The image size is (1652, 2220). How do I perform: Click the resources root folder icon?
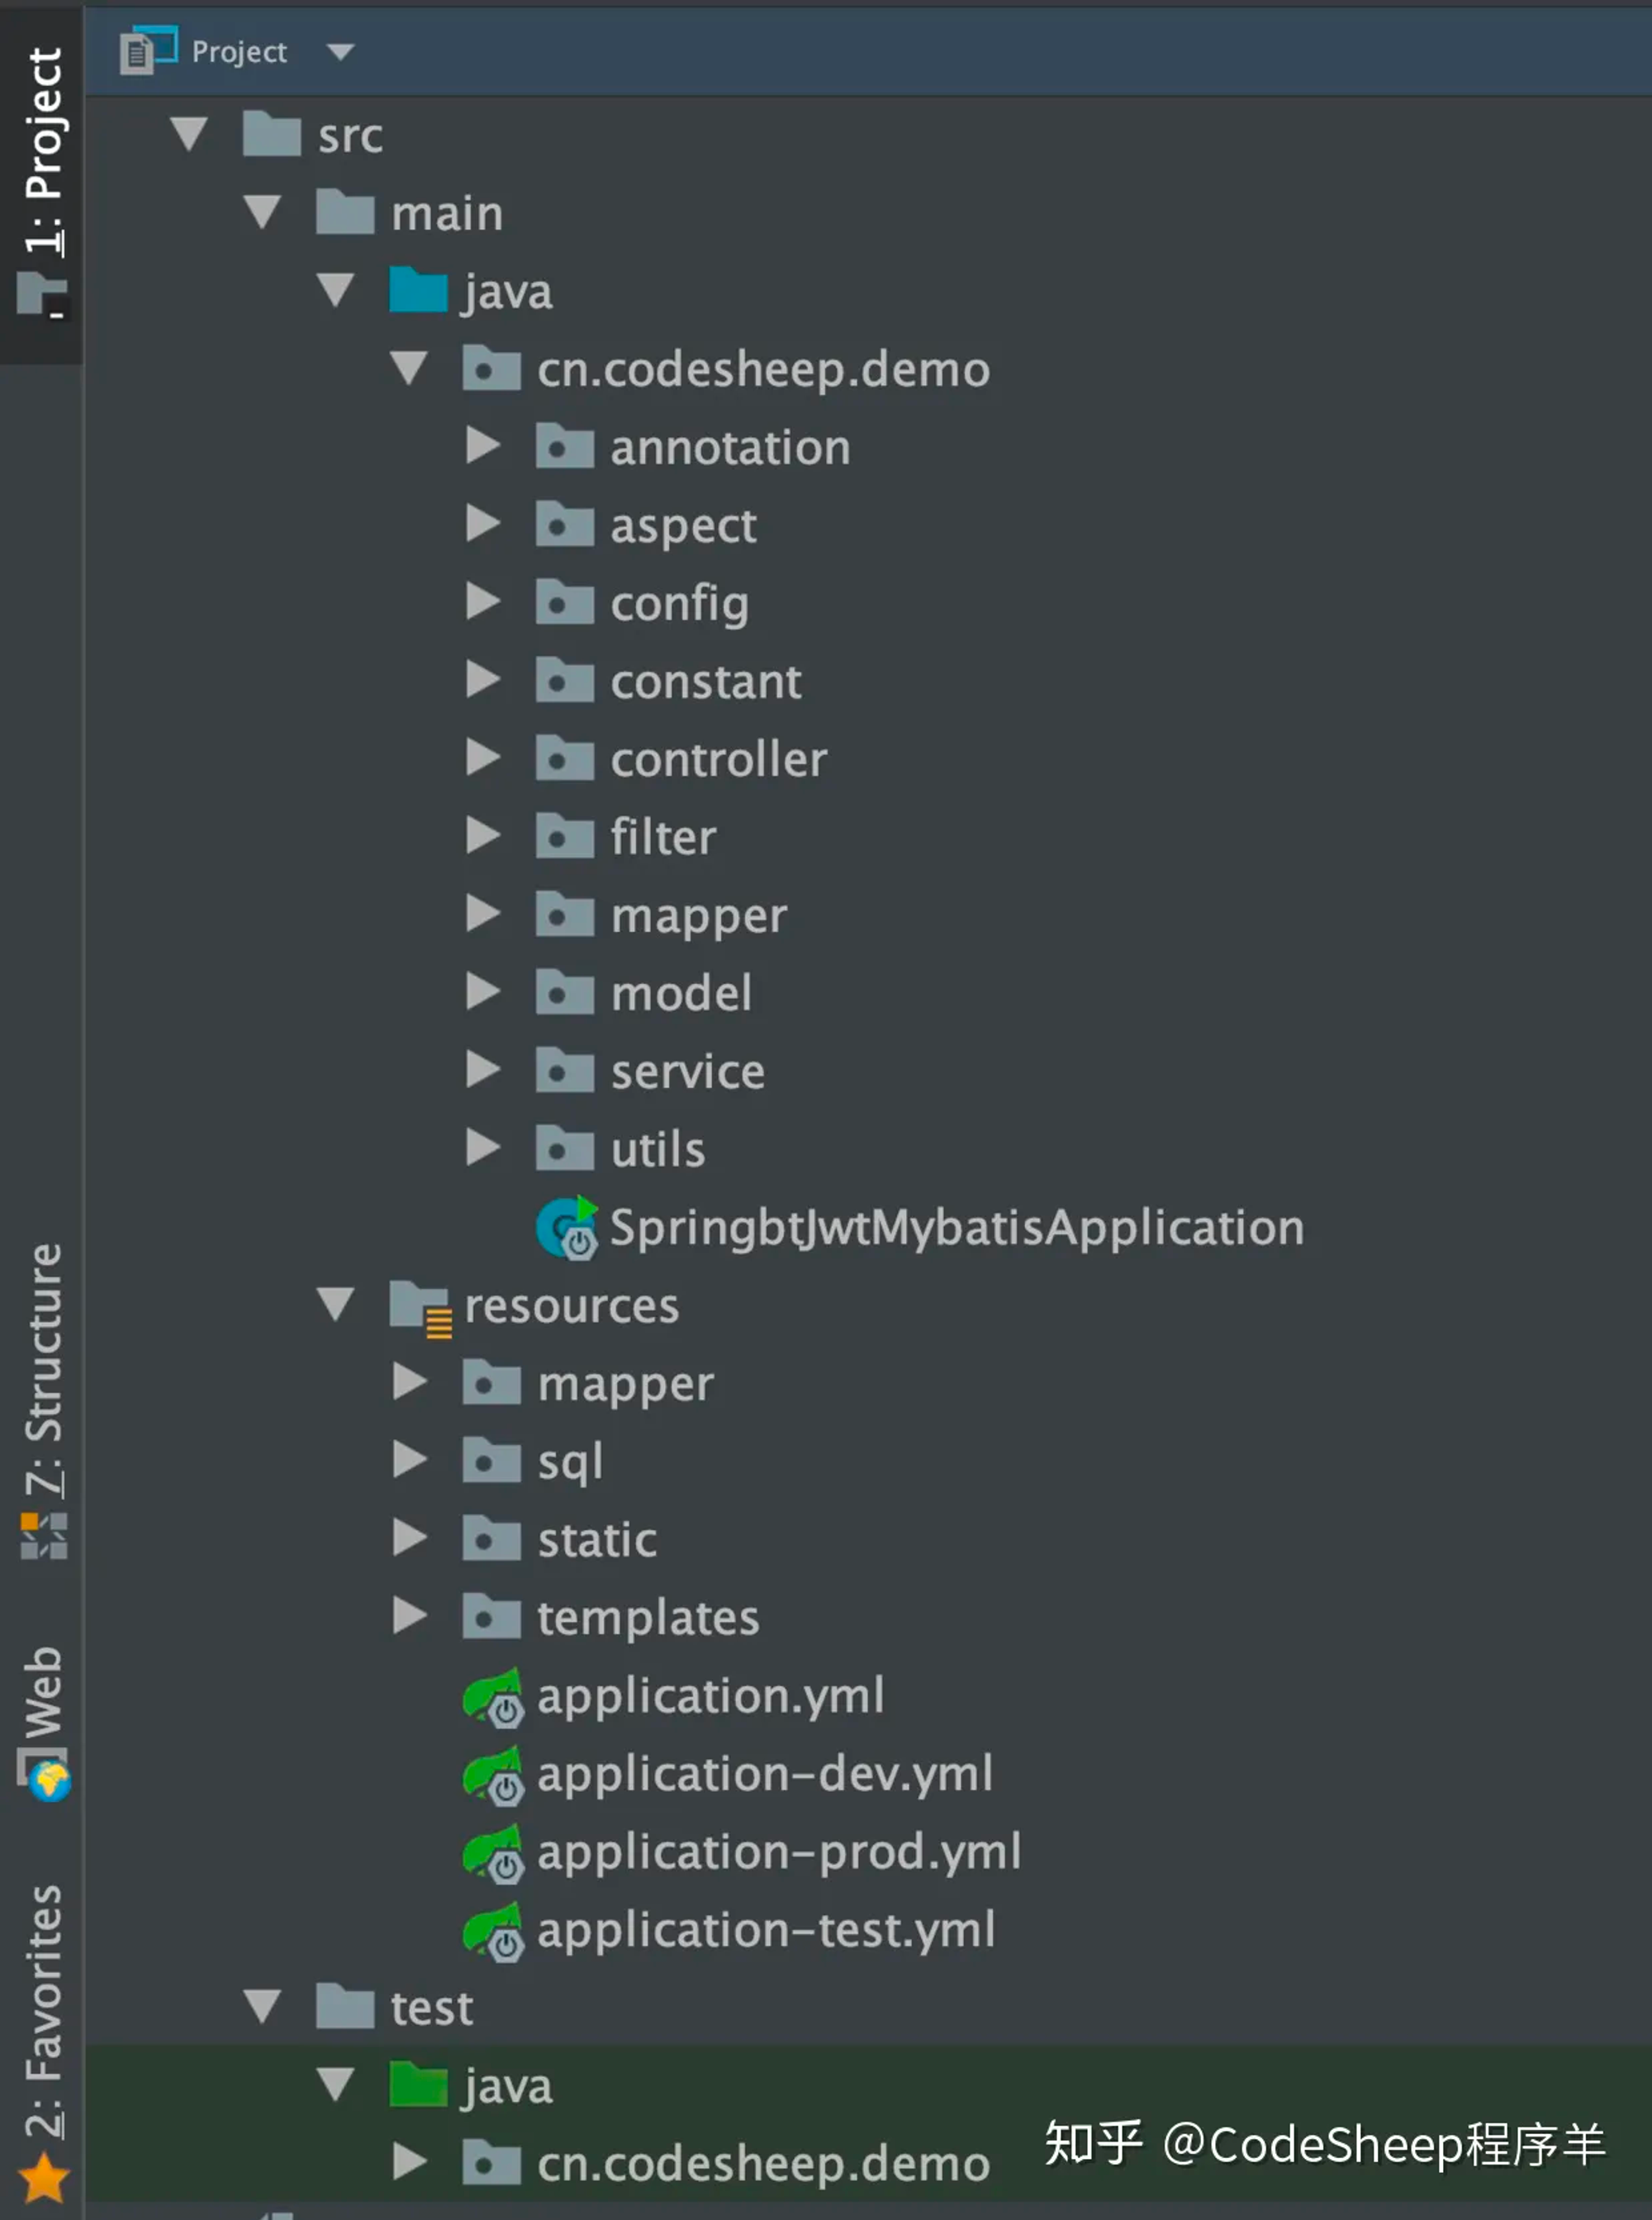(x=420, y=1307)
